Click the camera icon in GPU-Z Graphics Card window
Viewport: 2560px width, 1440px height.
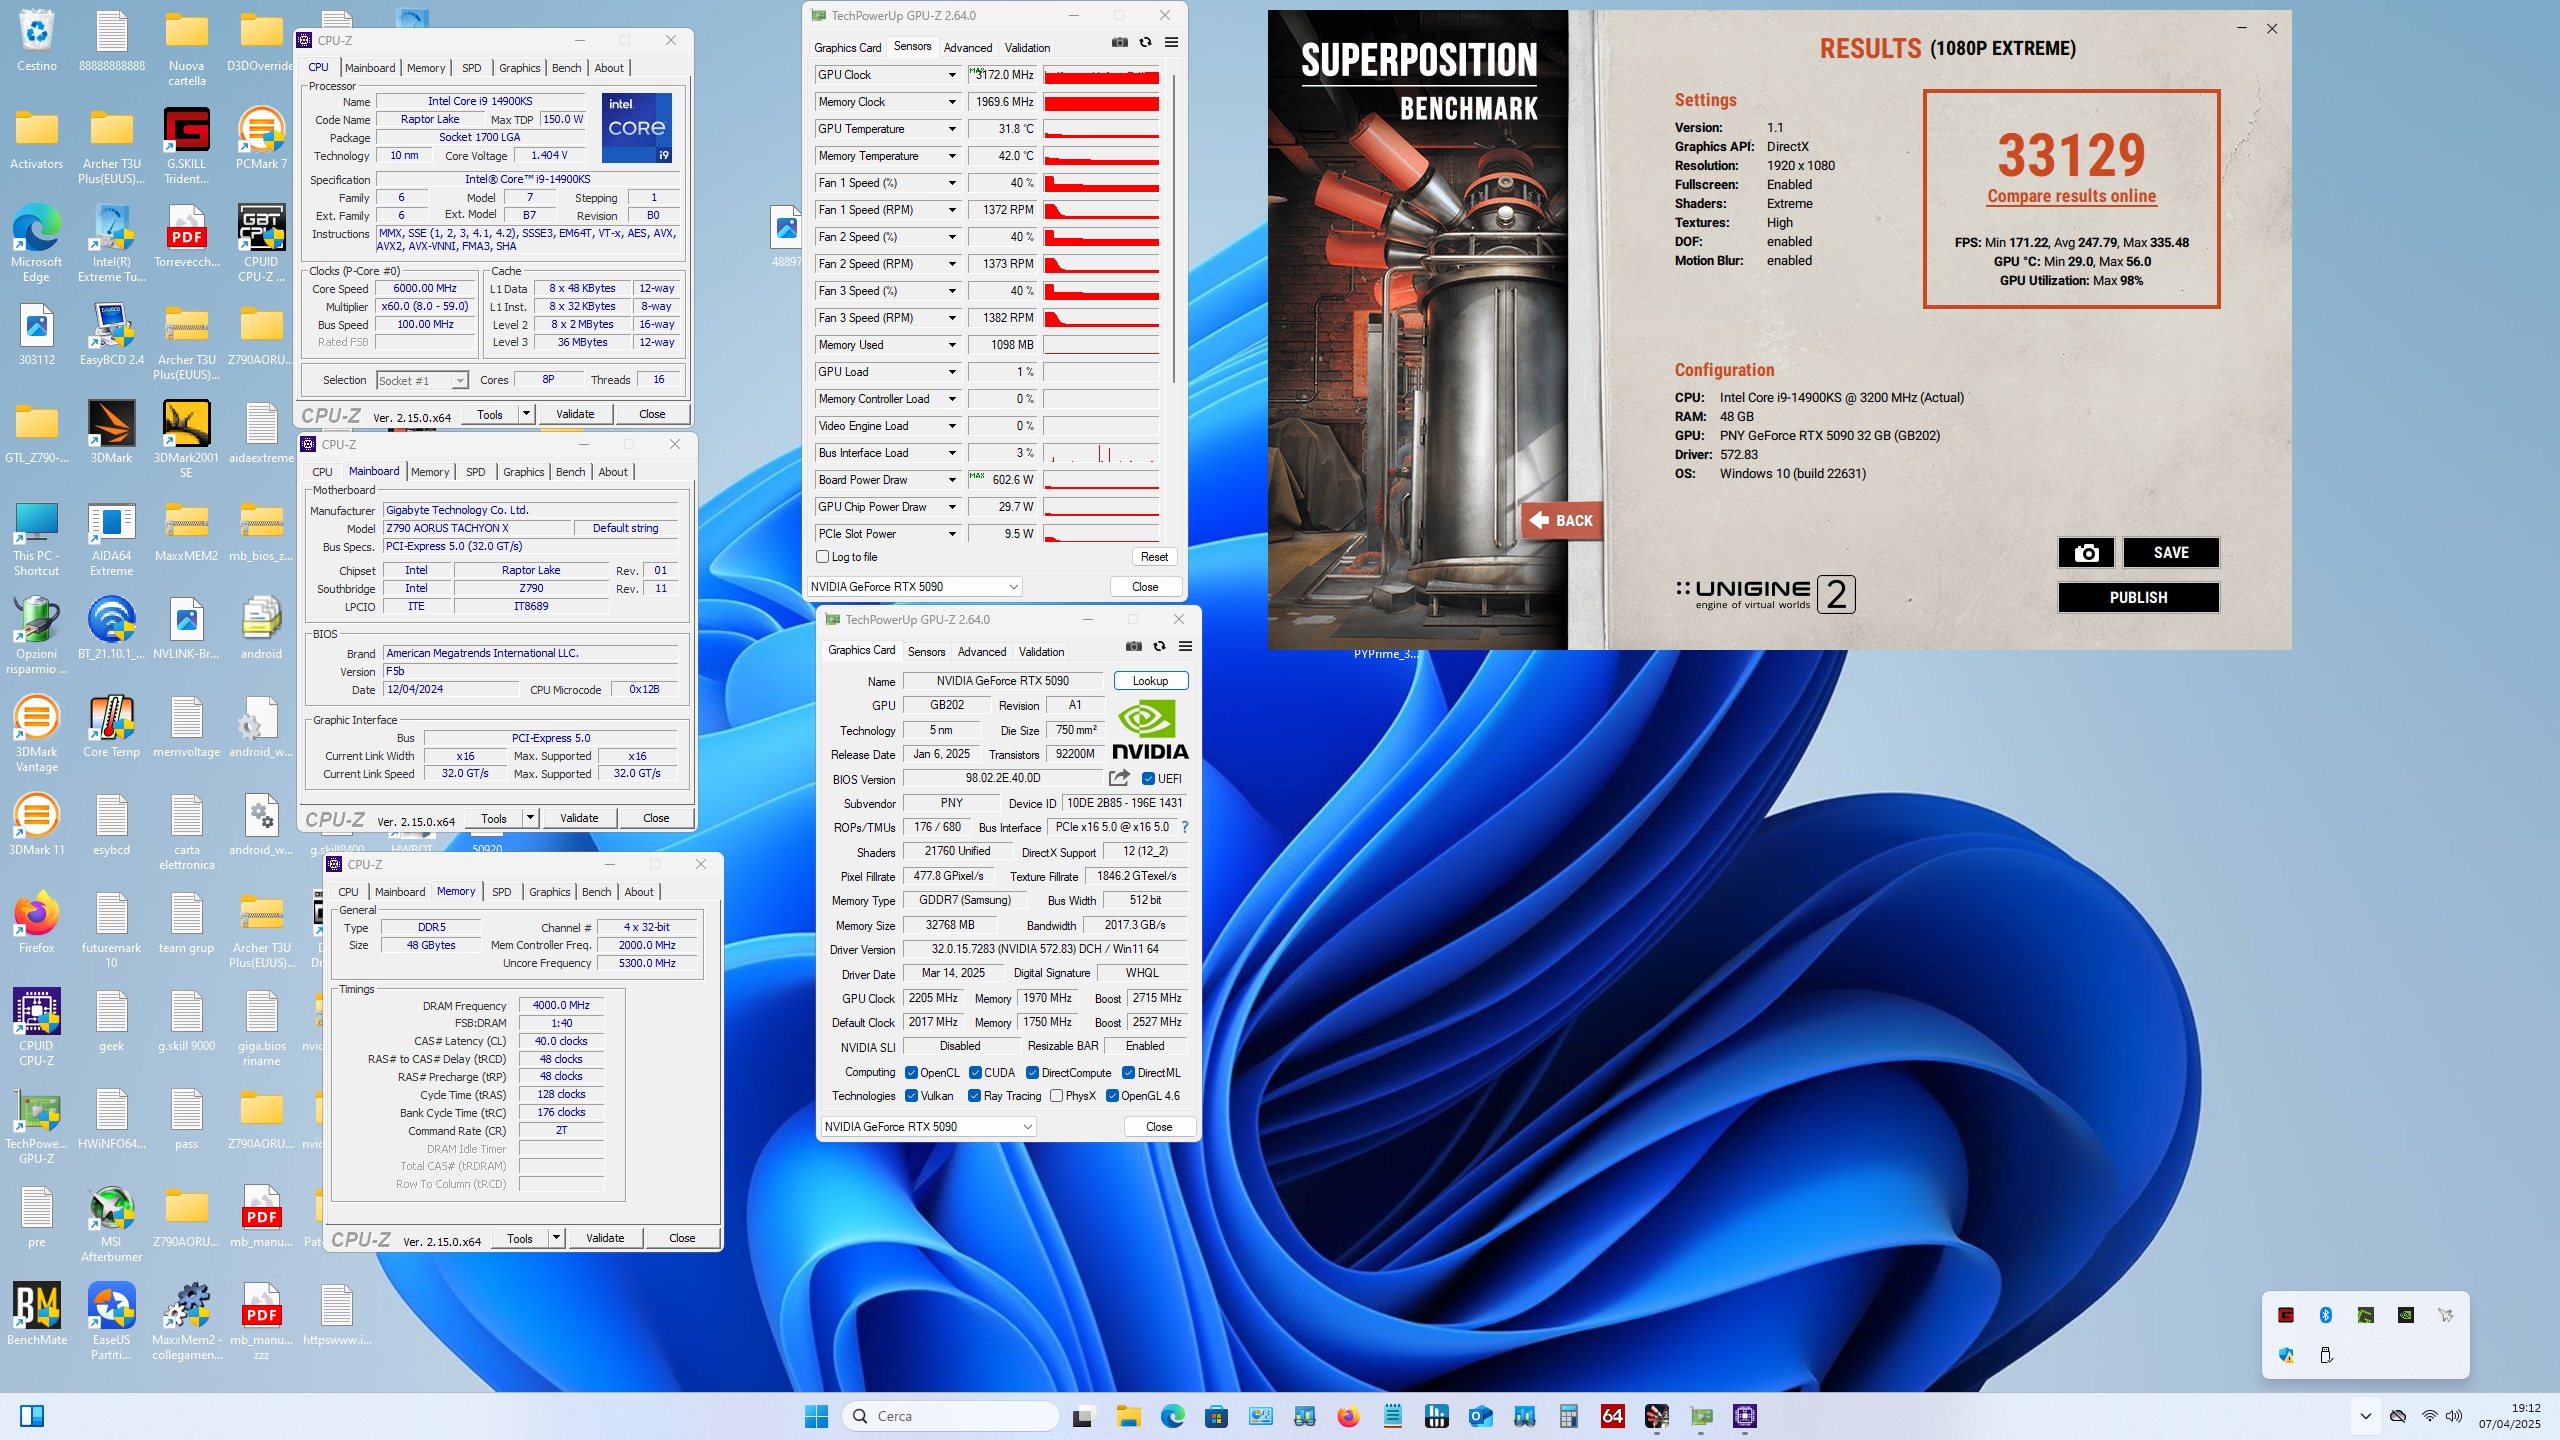click(1134, 647)
